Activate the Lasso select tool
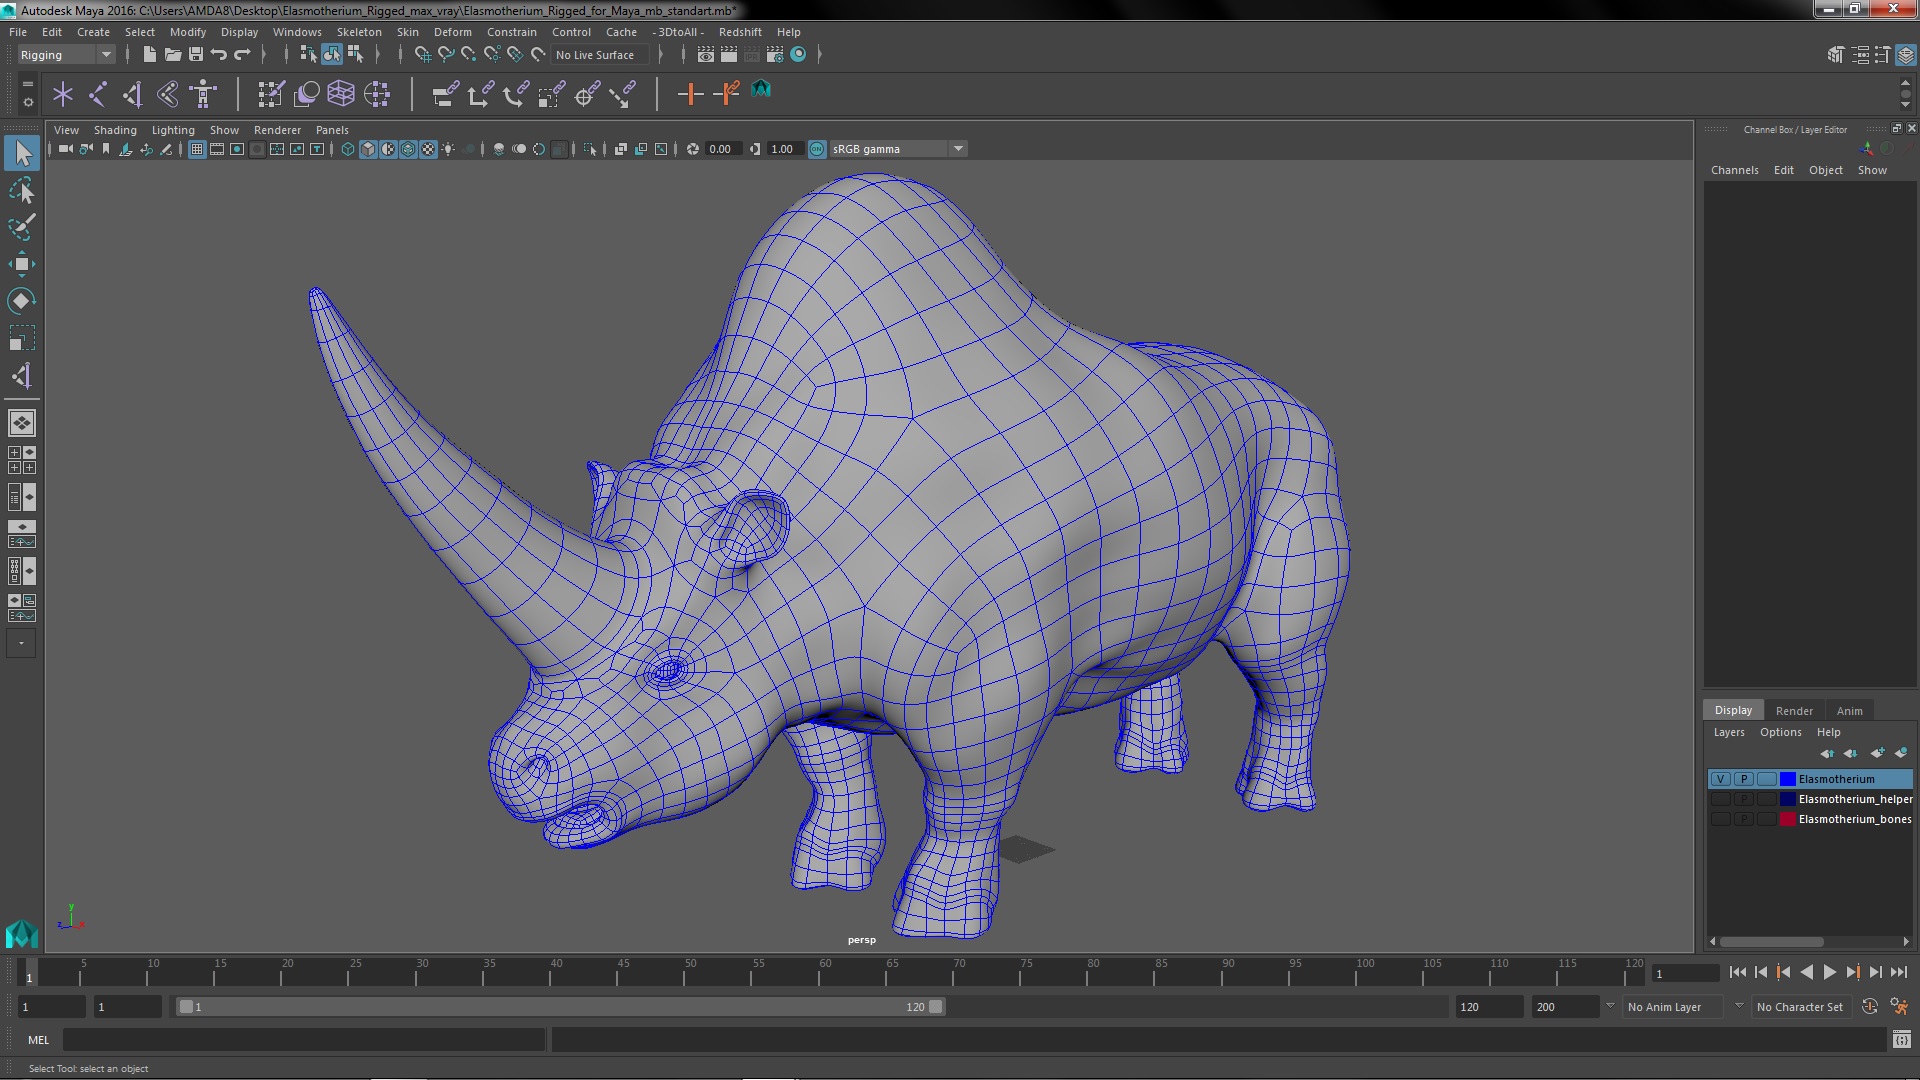Viewport: 1920px width, 1080px height. pos(22,190)
